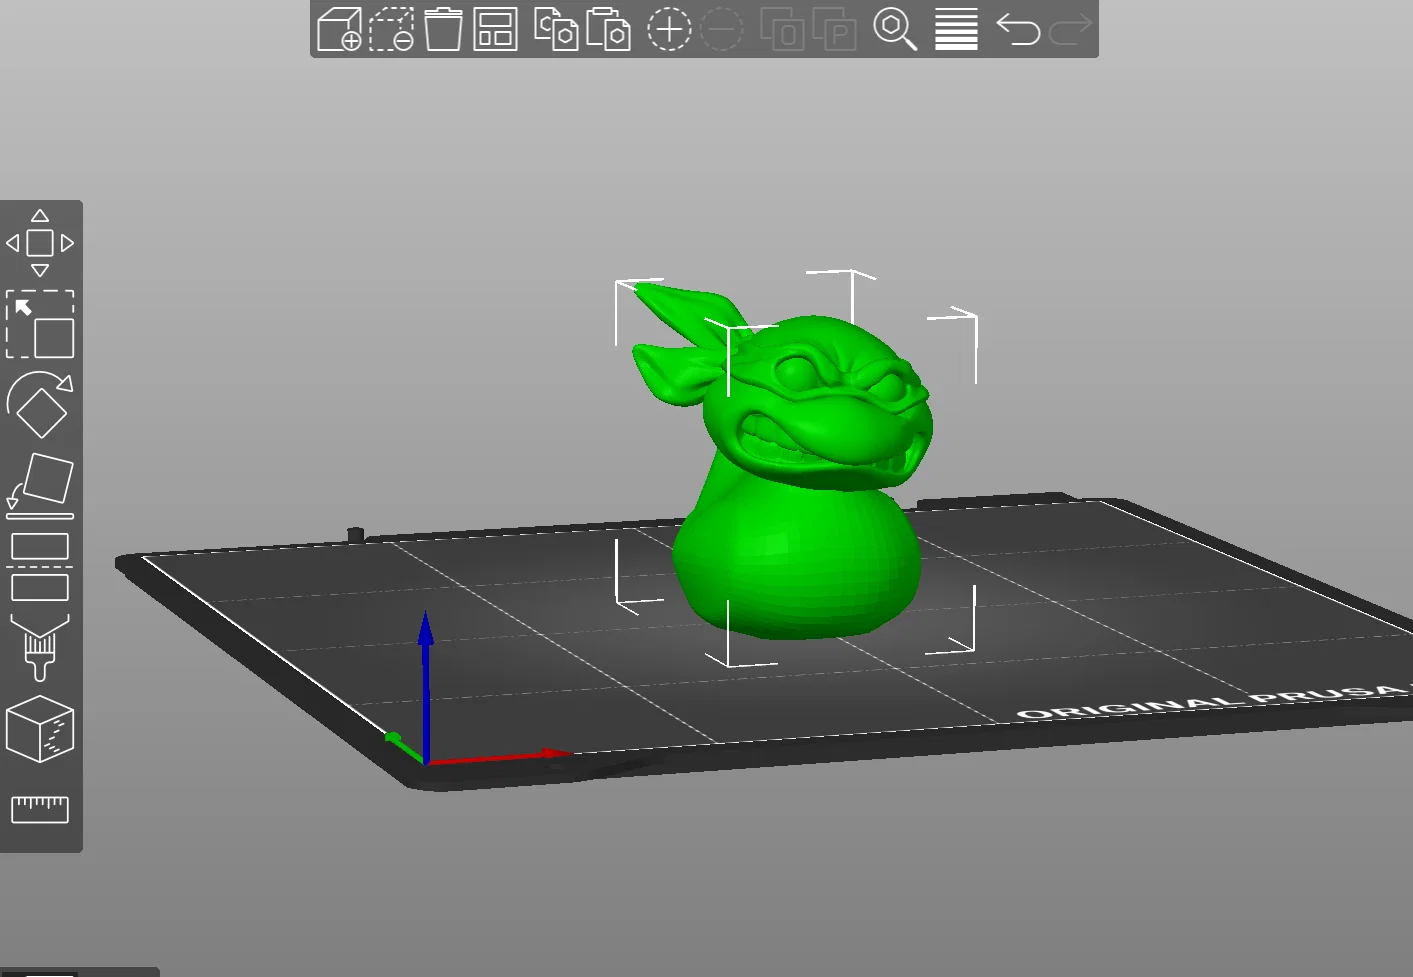This screenshot has height=977, width=1413.
Task: Copy the selected object
Action: [x=556, y=29]
